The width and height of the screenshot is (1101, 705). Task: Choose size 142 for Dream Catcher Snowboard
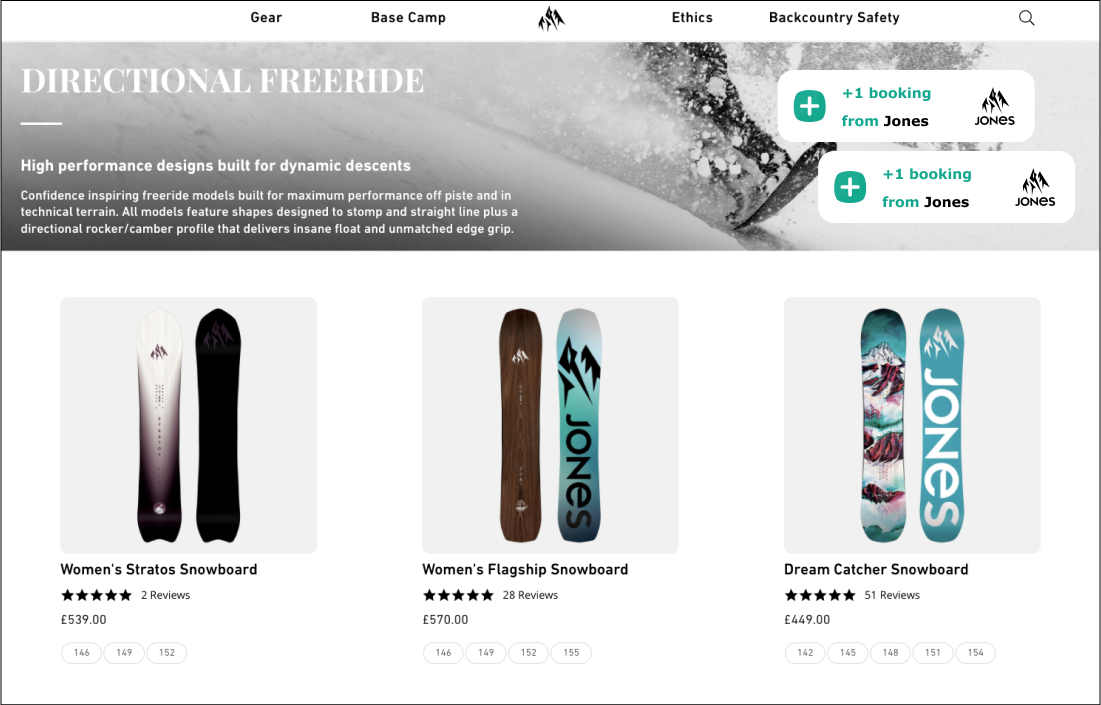click(x=805, y=653)
